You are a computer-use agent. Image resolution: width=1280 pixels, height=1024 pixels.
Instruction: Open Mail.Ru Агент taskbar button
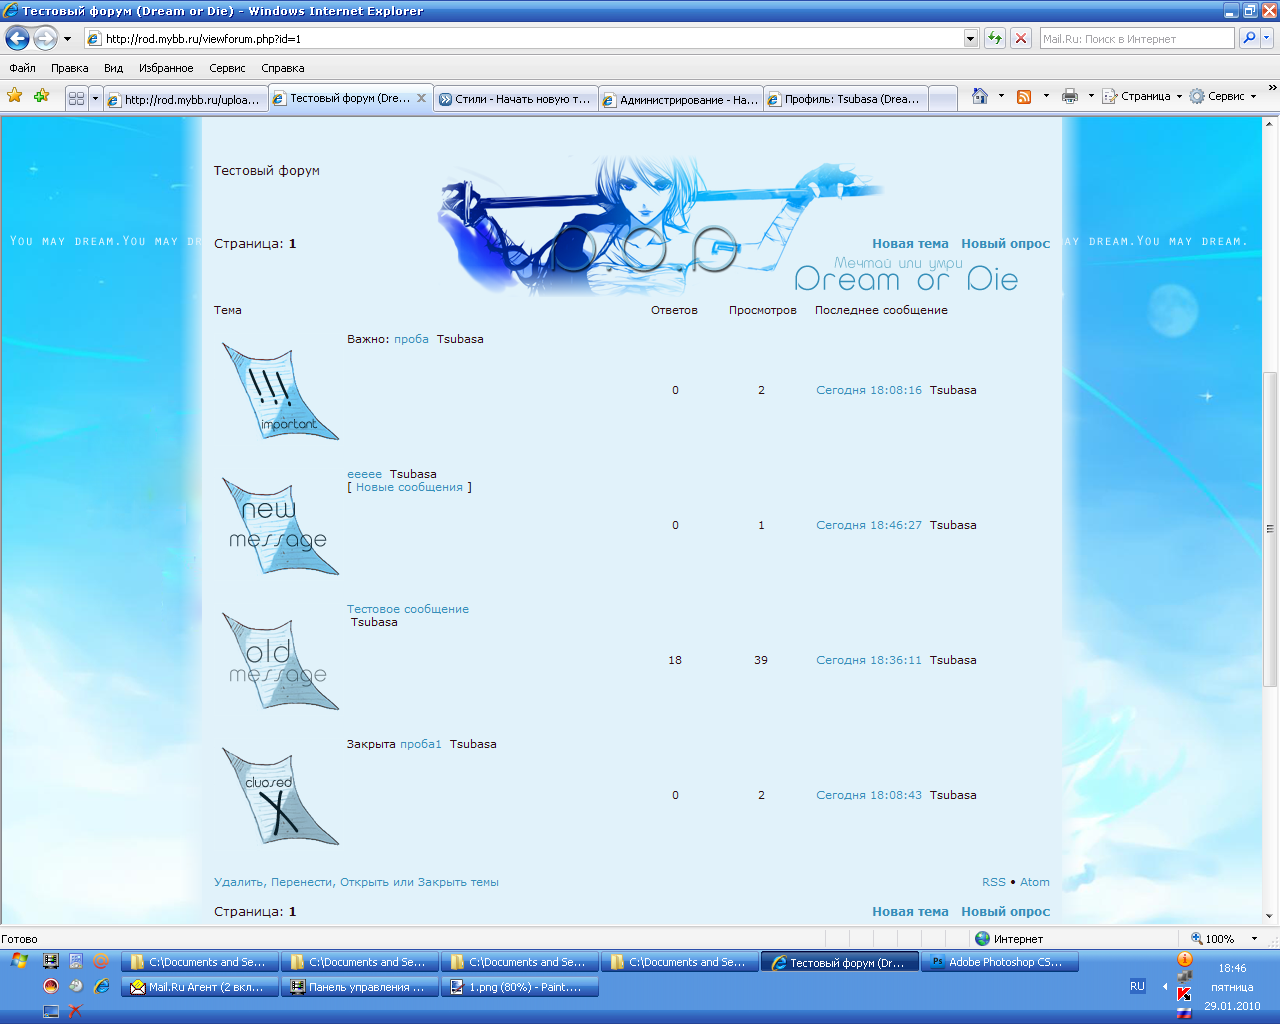(200, 987)
